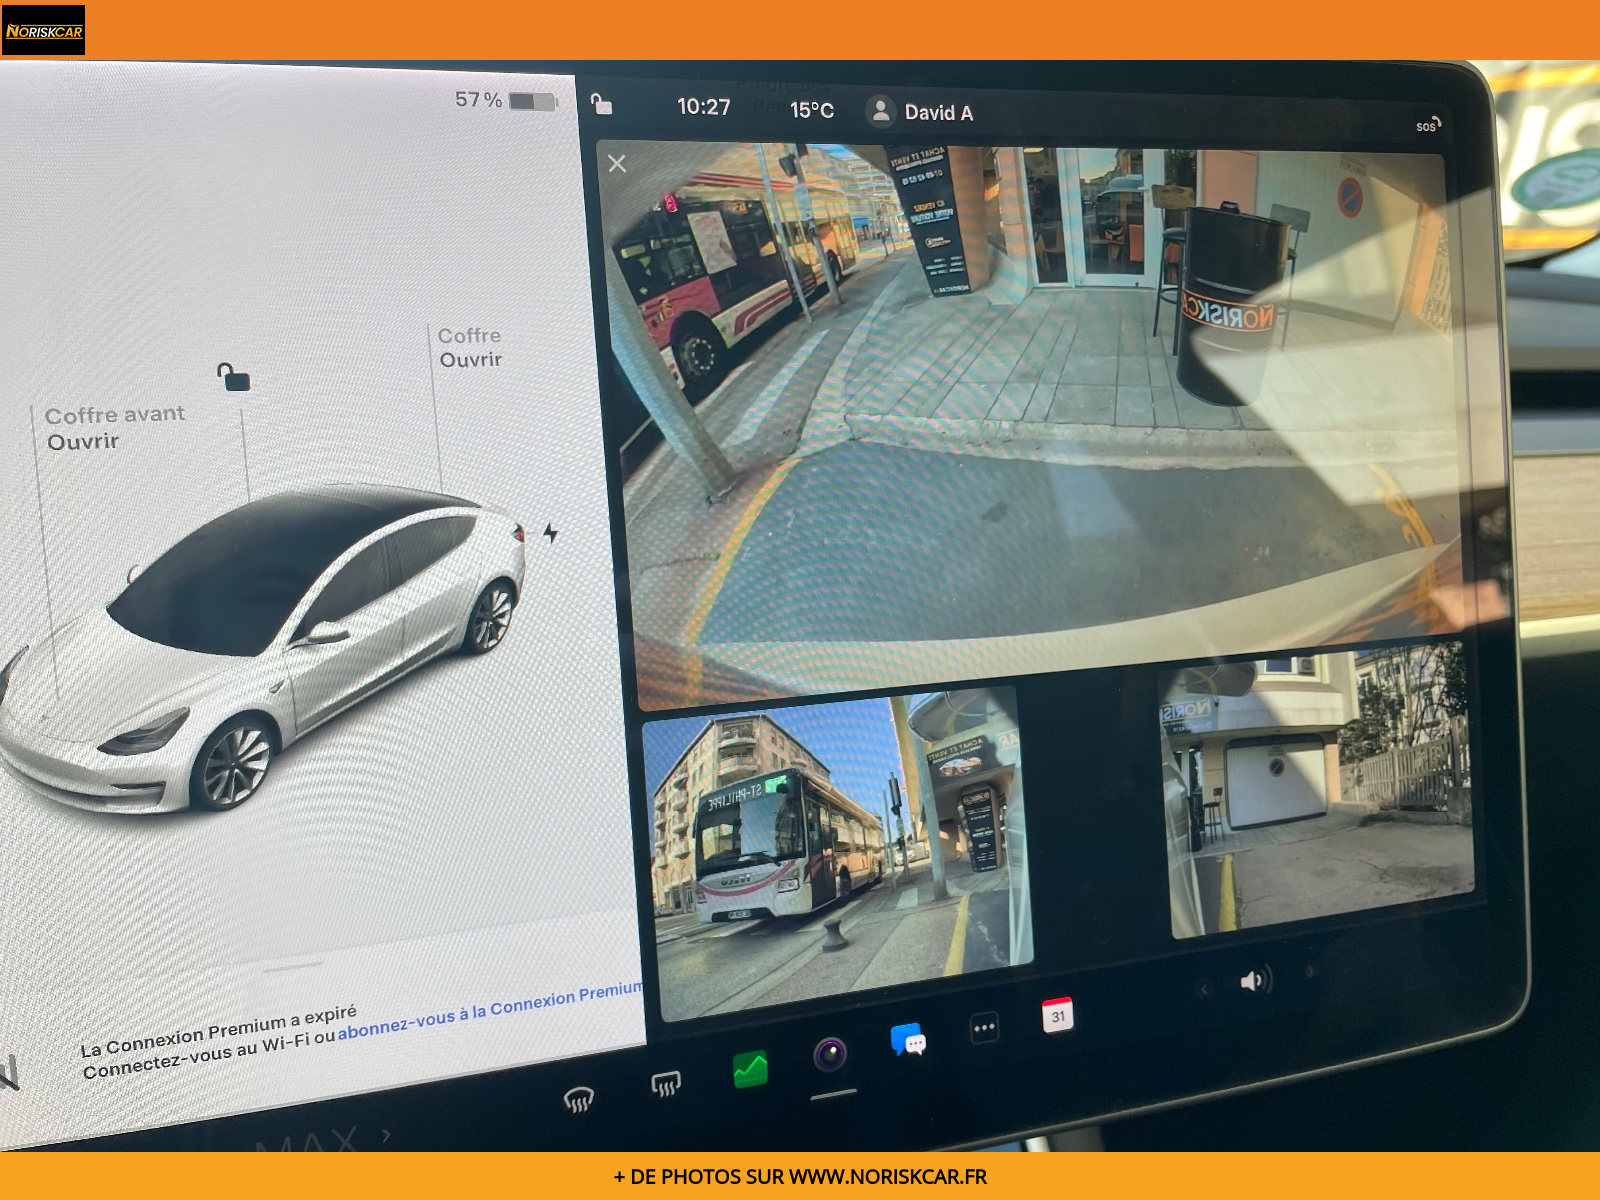The image size is (1600, 1200).
Task: Toggle the door unlock padlock above the car
Action: point(233,377)
